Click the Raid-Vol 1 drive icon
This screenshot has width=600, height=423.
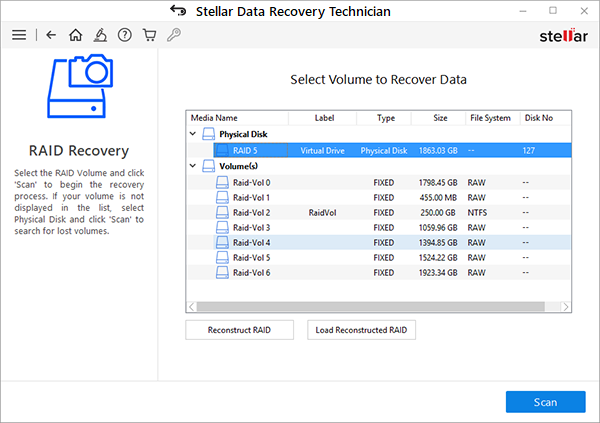coord(222,198)
